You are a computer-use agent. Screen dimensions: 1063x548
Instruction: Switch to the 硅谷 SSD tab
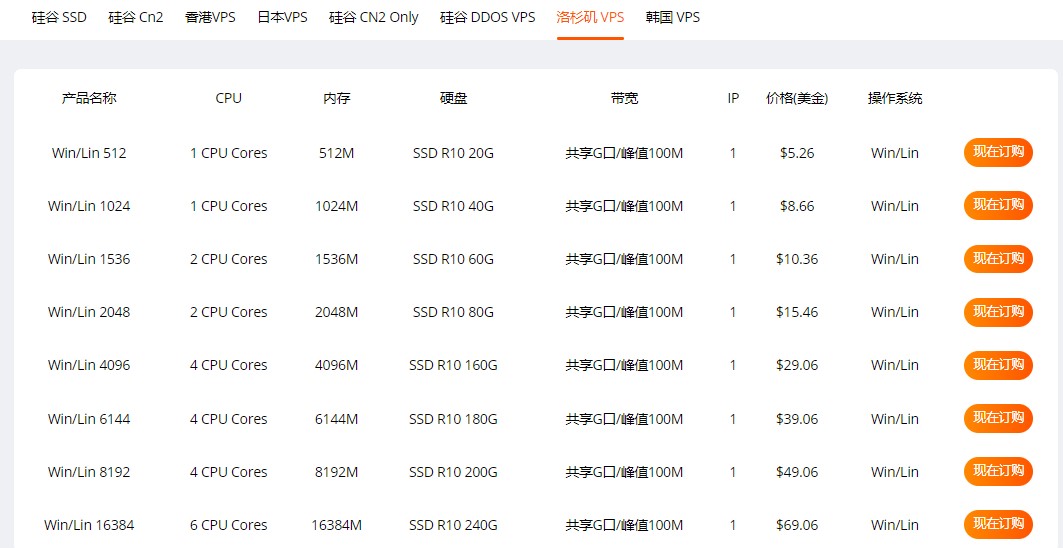[x=59, y=18]
